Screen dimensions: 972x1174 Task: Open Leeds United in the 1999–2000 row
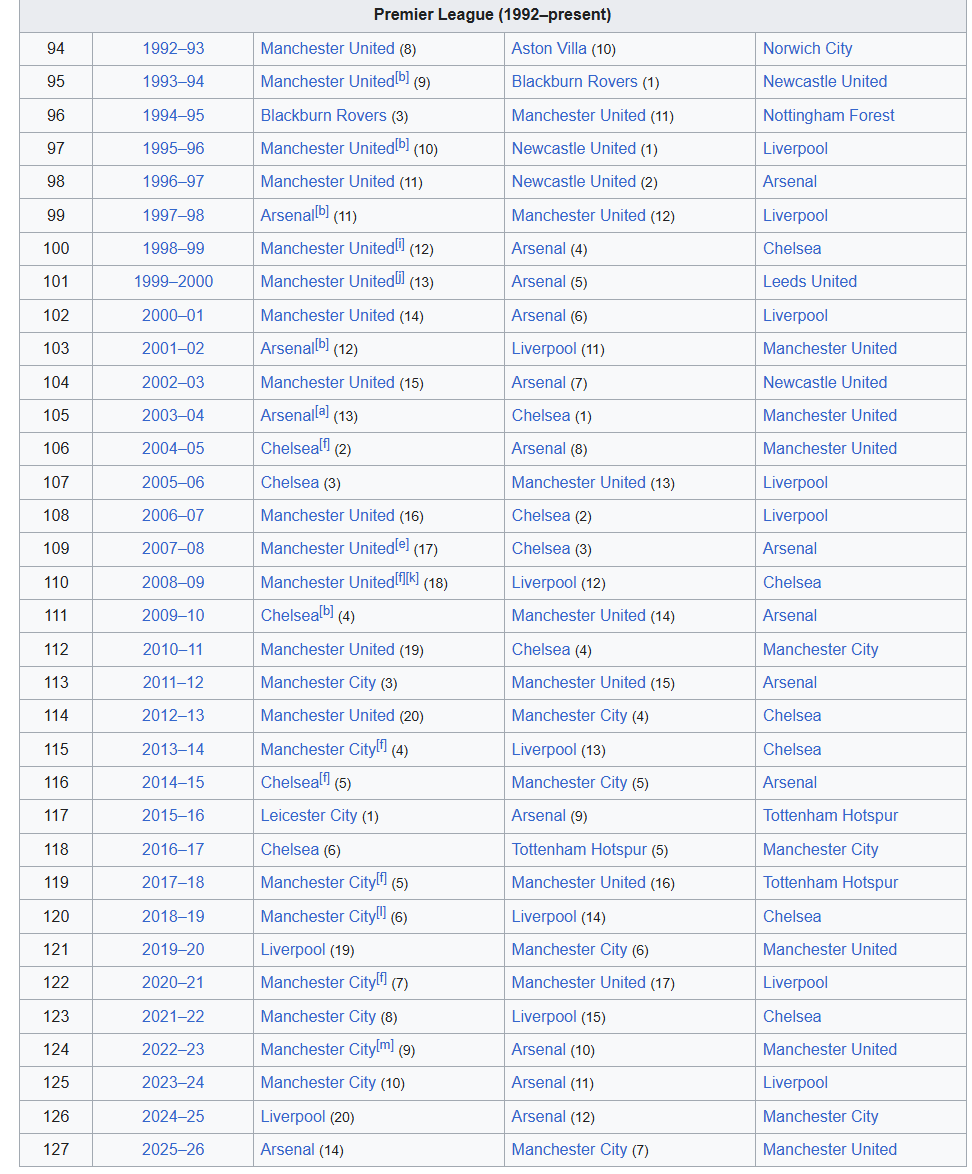point(810,282)
